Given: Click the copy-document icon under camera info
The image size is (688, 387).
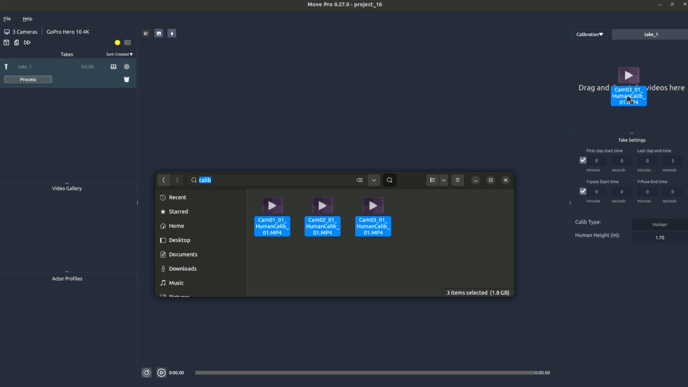Looking at the screenshot, I should (16, 43).
